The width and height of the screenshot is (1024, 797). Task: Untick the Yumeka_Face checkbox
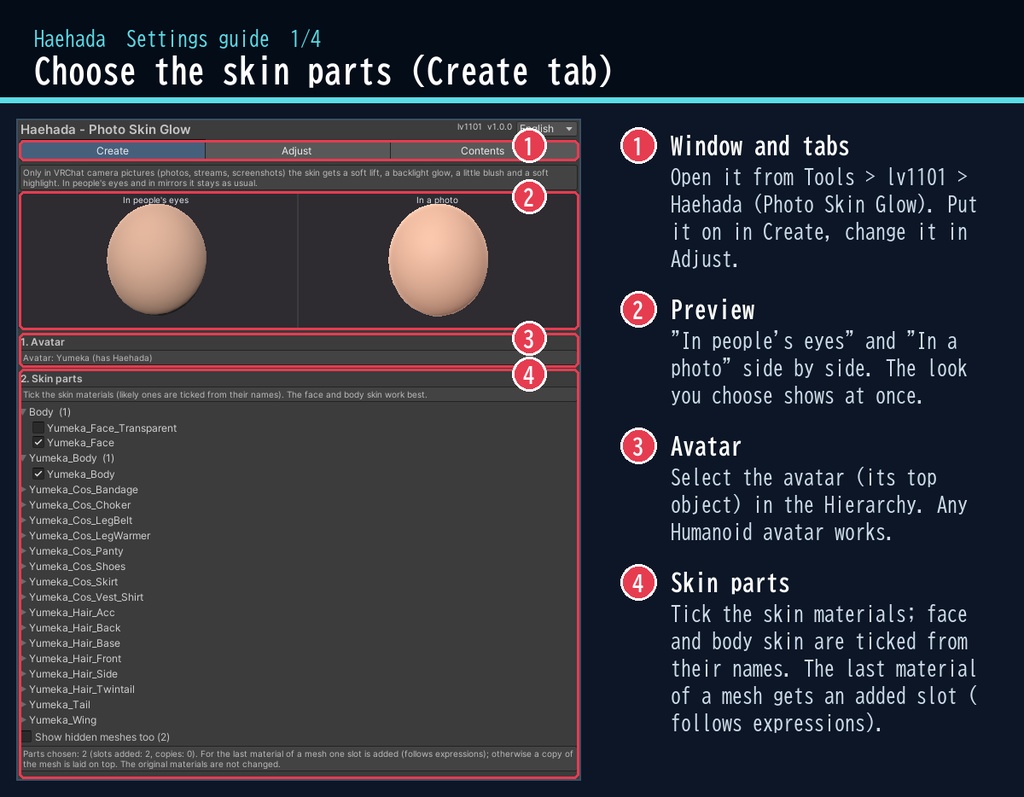[39, 442]
